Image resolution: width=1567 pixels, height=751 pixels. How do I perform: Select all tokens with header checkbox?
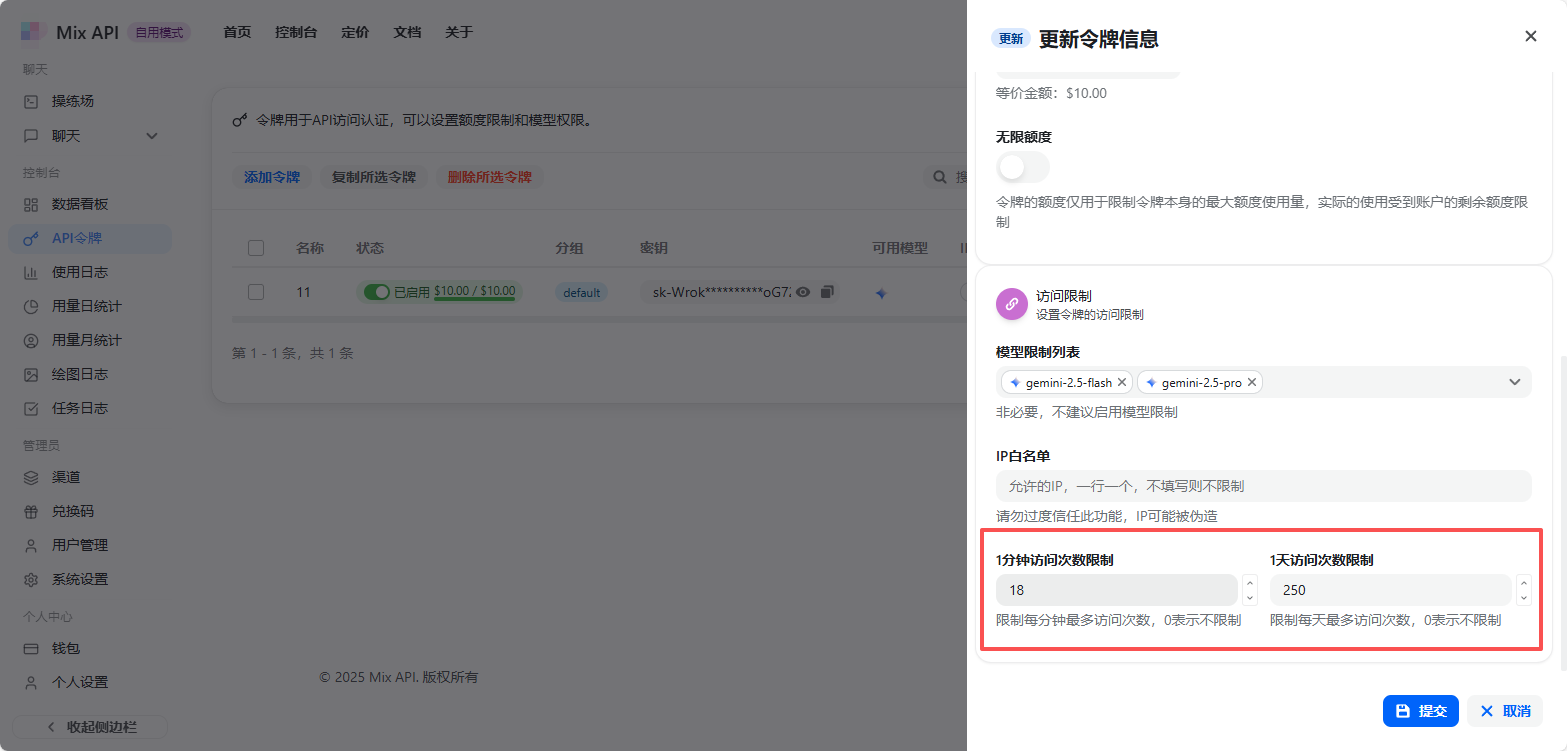click(x=256, y=248)
